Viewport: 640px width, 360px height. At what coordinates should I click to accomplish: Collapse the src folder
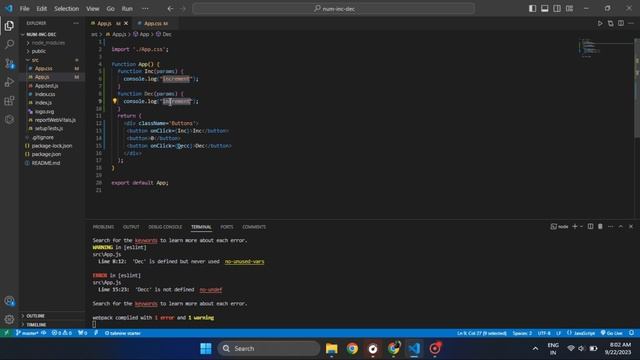pos(35,60)
